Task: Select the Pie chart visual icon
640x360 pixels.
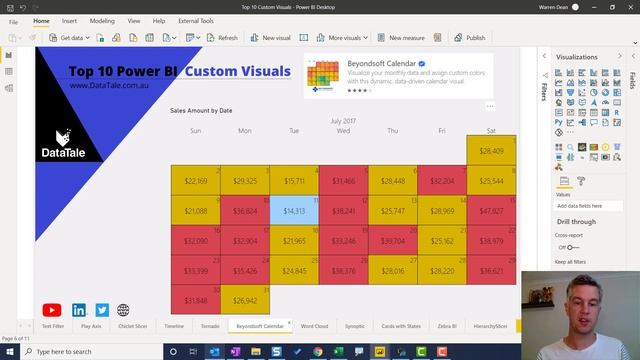Action: point(593,93)
